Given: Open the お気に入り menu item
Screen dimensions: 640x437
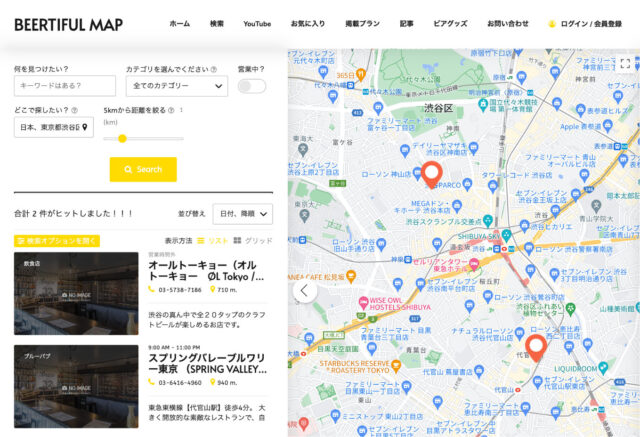Looking at the screenshot, I should click(308, 24).
